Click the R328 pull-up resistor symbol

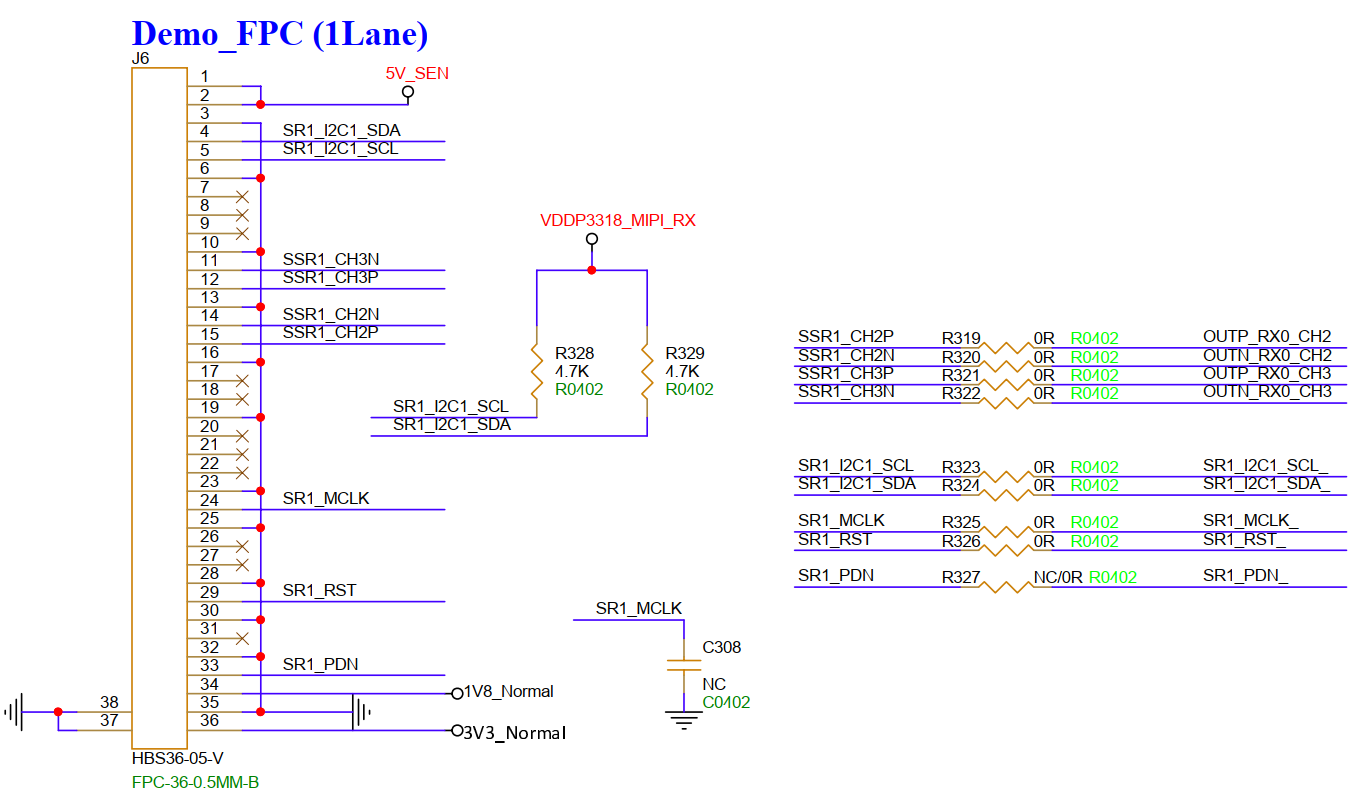click(x=537, y=371)
